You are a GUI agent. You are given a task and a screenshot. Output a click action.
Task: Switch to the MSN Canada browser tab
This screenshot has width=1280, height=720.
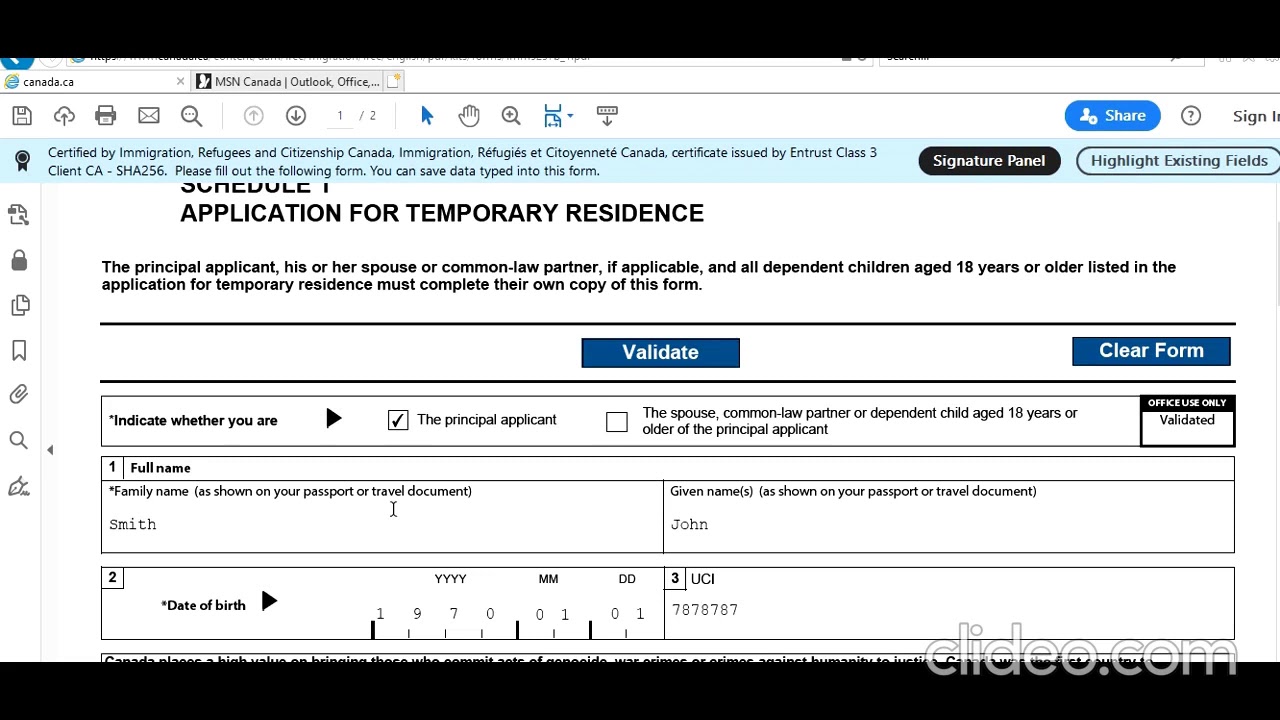(288, 82)
